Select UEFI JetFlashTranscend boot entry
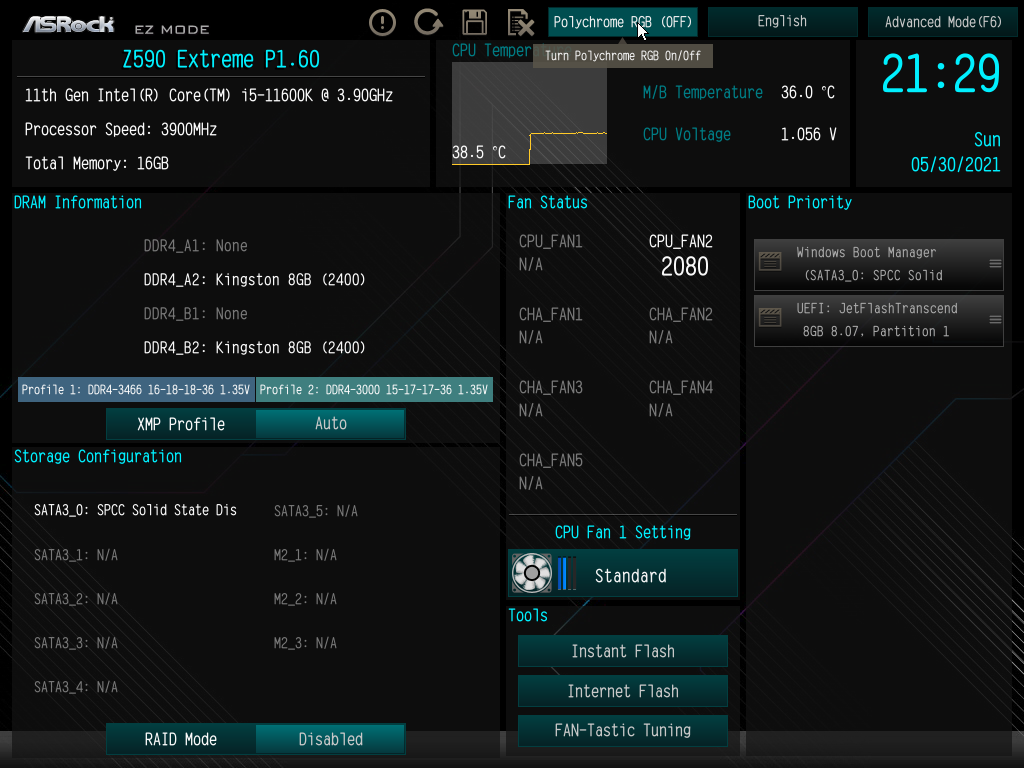 point(878,320)
